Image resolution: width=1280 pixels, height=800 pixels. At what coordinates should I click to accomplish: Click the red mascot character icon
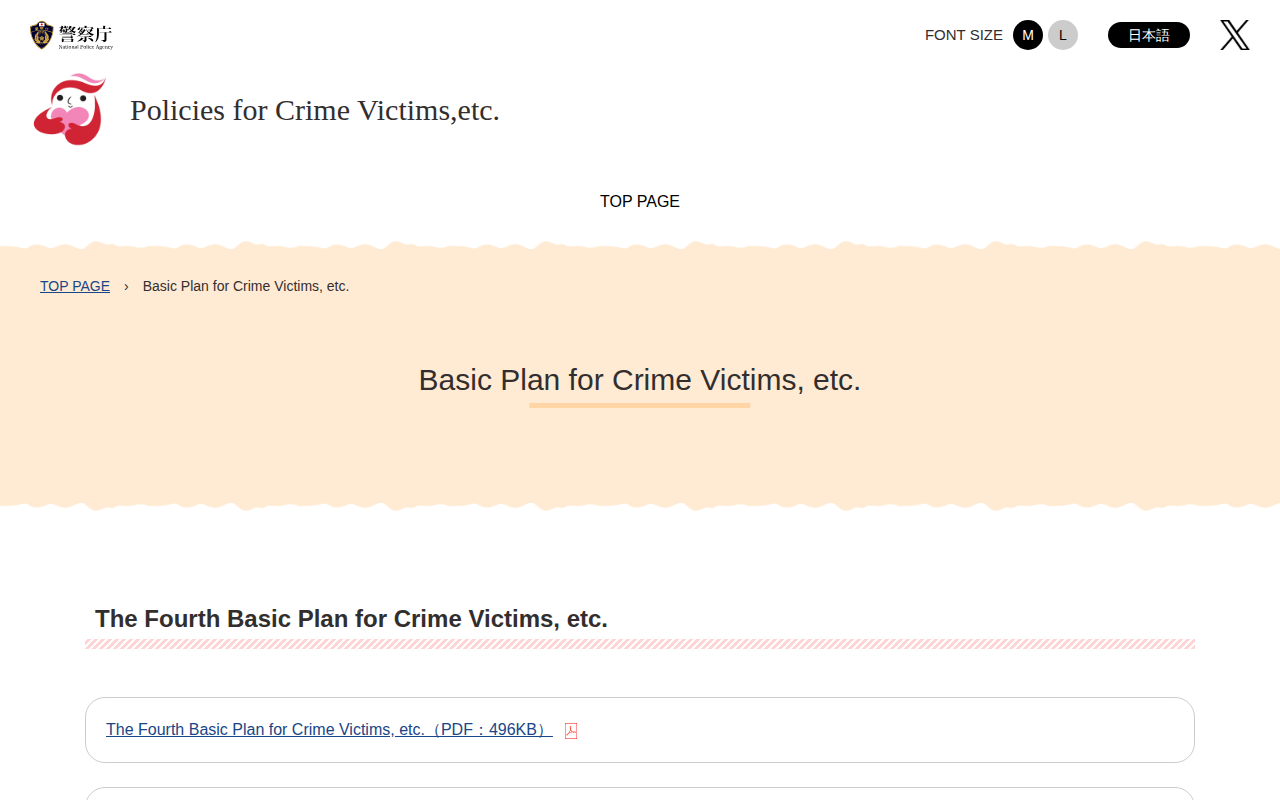tap(69, 110)
